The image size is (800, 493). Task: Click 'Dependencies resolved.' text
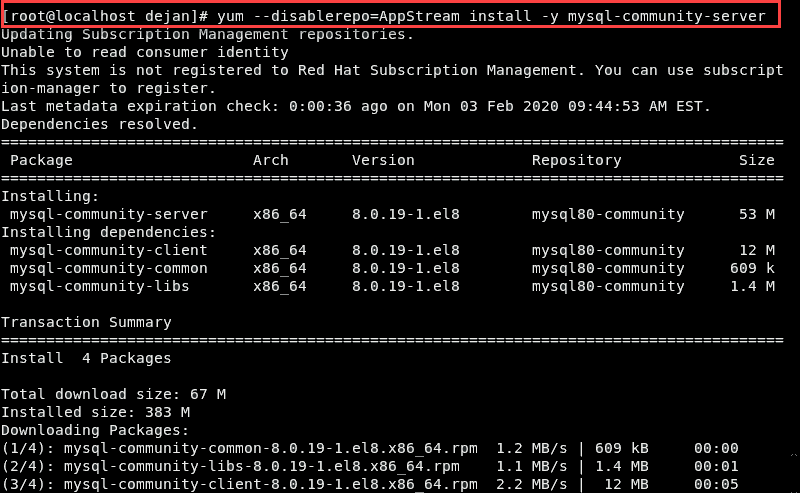tap(99, 124)
